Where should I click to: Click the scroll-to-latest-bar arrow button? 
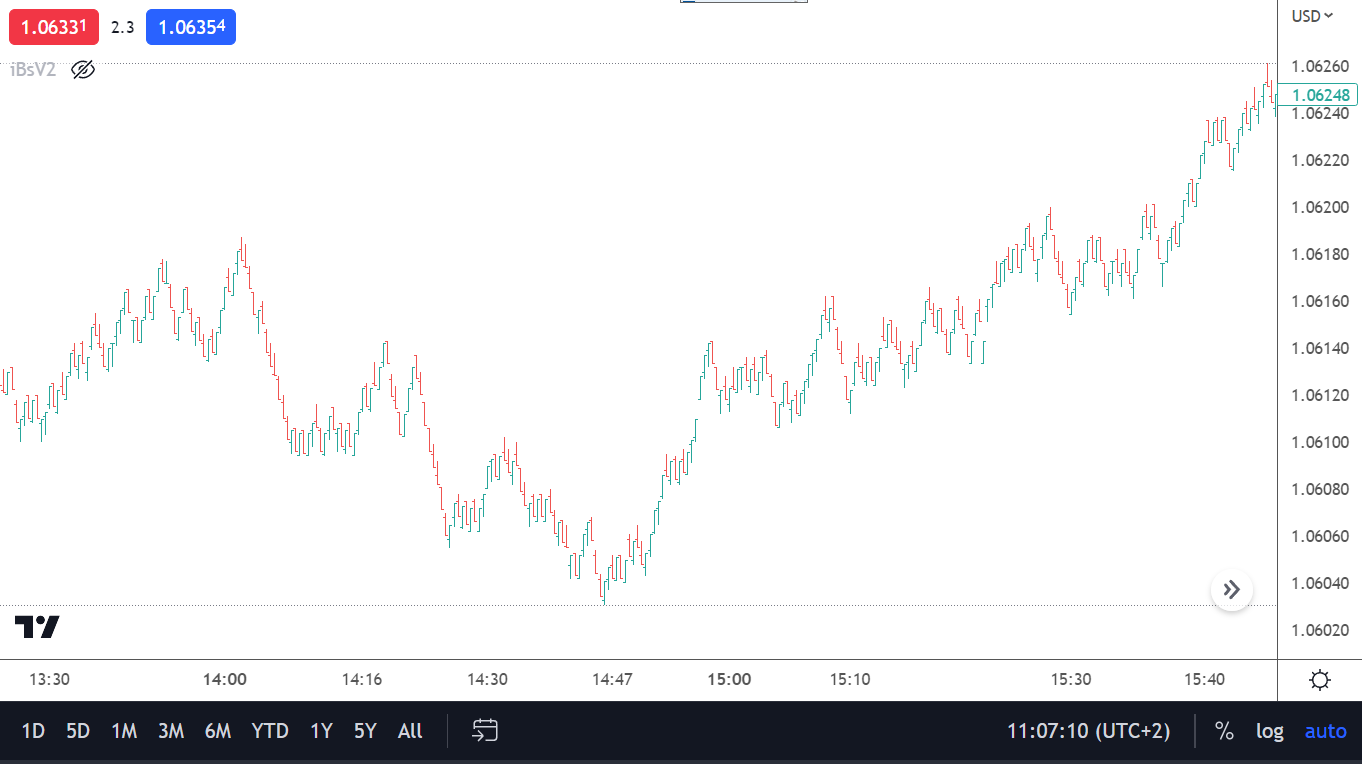point(1231,590)
